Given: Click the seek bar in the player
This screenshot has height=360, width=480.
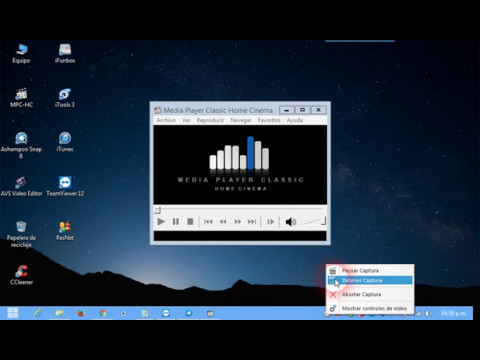Looking at the screenshot, I should [x=240, y=210].
